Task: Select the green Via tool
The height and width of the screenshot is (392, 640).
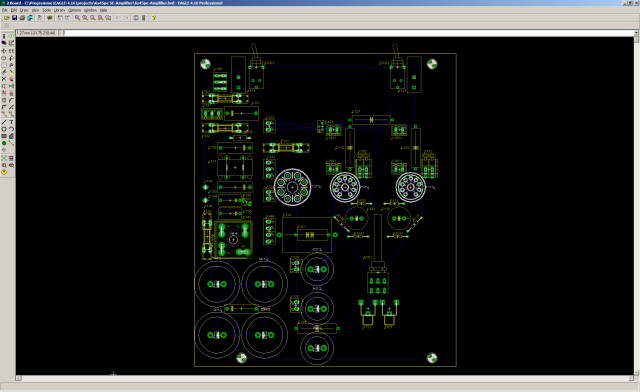Action: 4,143
